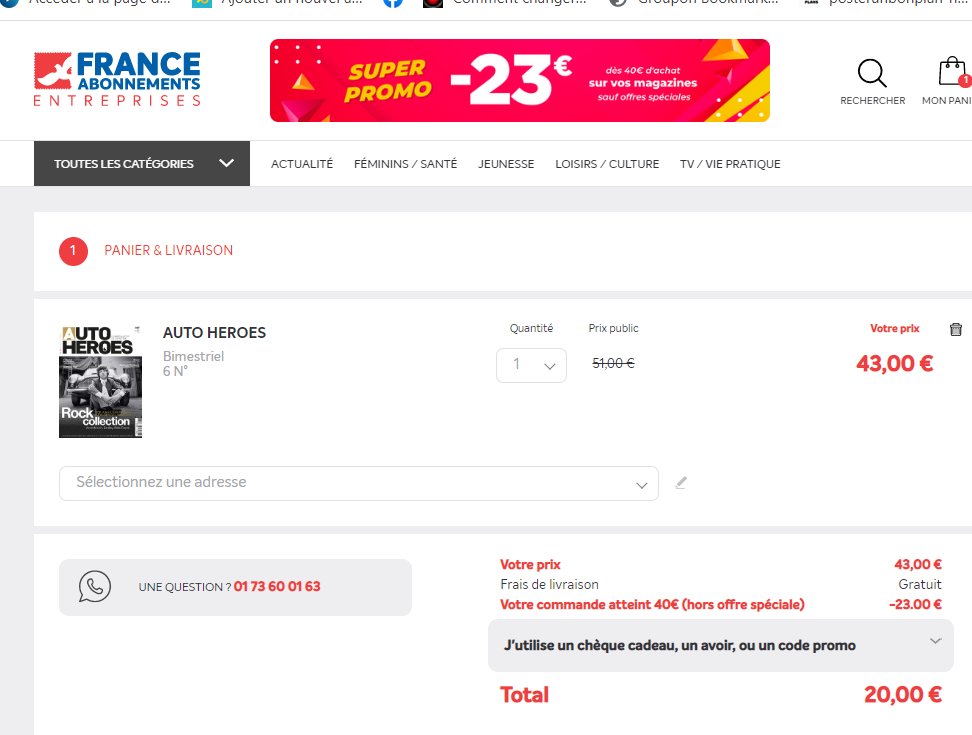Screen dimensions: 972x735
Task: Open the Facebook bookmark icon
Action: tap(392, 3)
